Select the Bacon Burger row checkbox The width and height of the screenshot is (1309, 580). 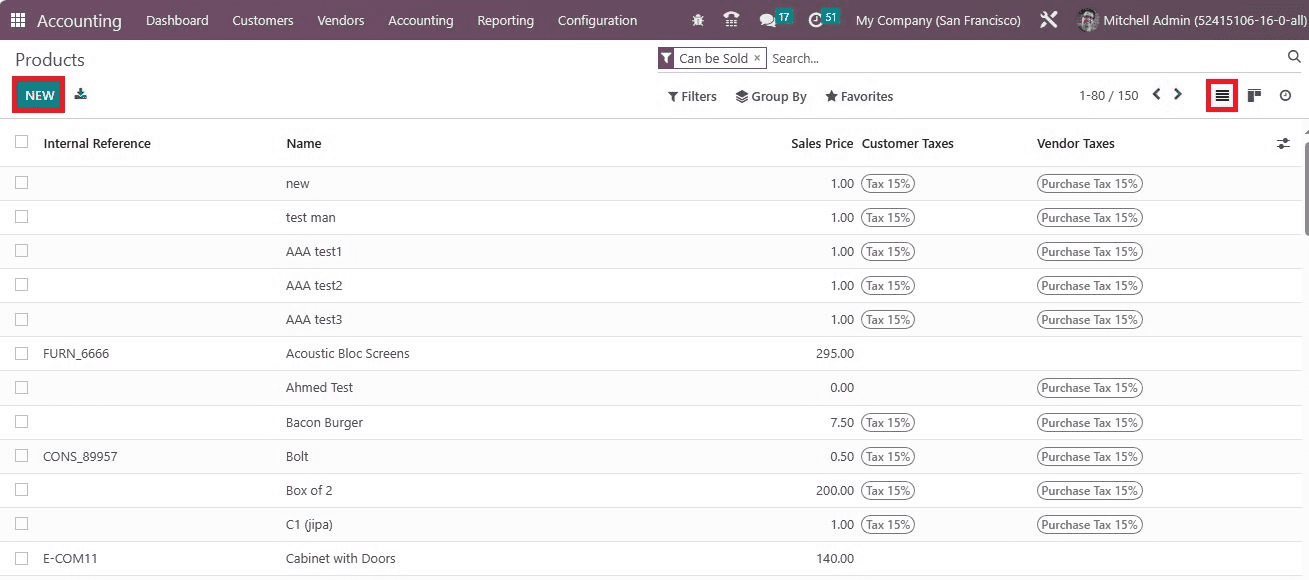coord(22,422)
